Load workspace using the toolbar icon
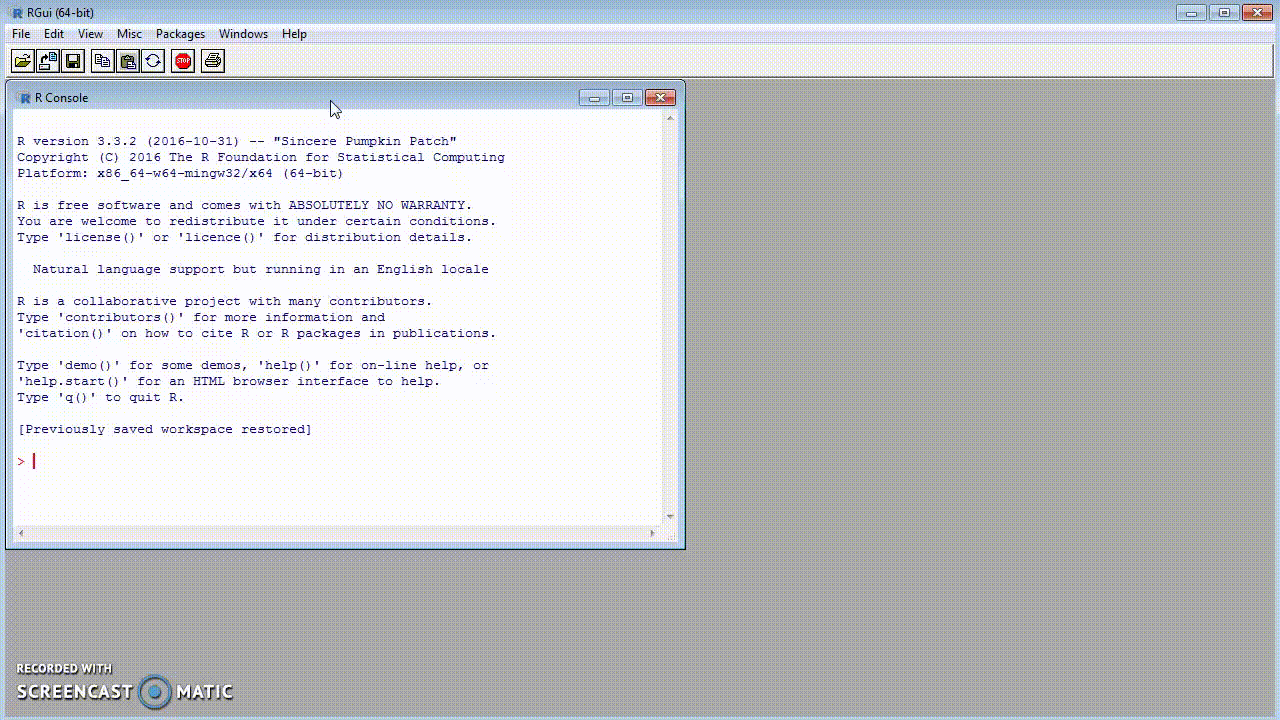 click(47, 60)
